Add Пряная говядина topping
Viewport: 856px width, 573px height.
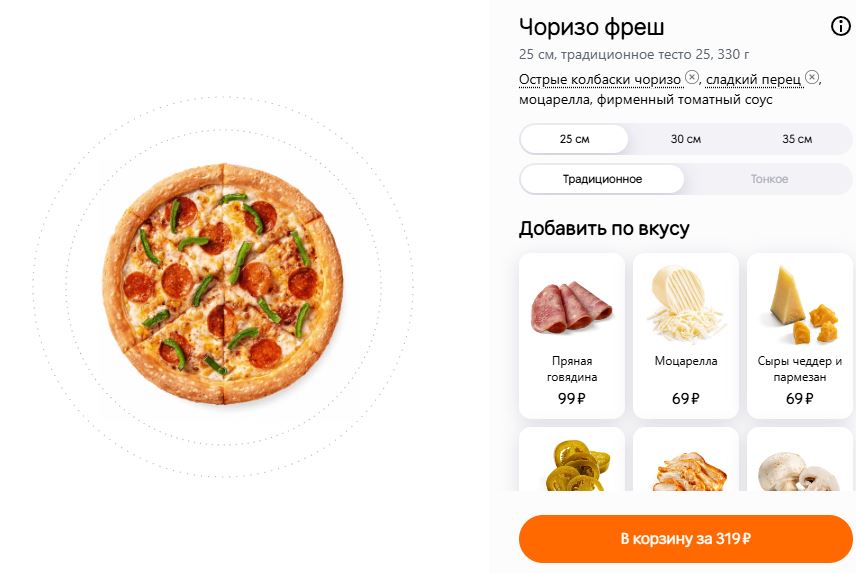tap(572, 336)
